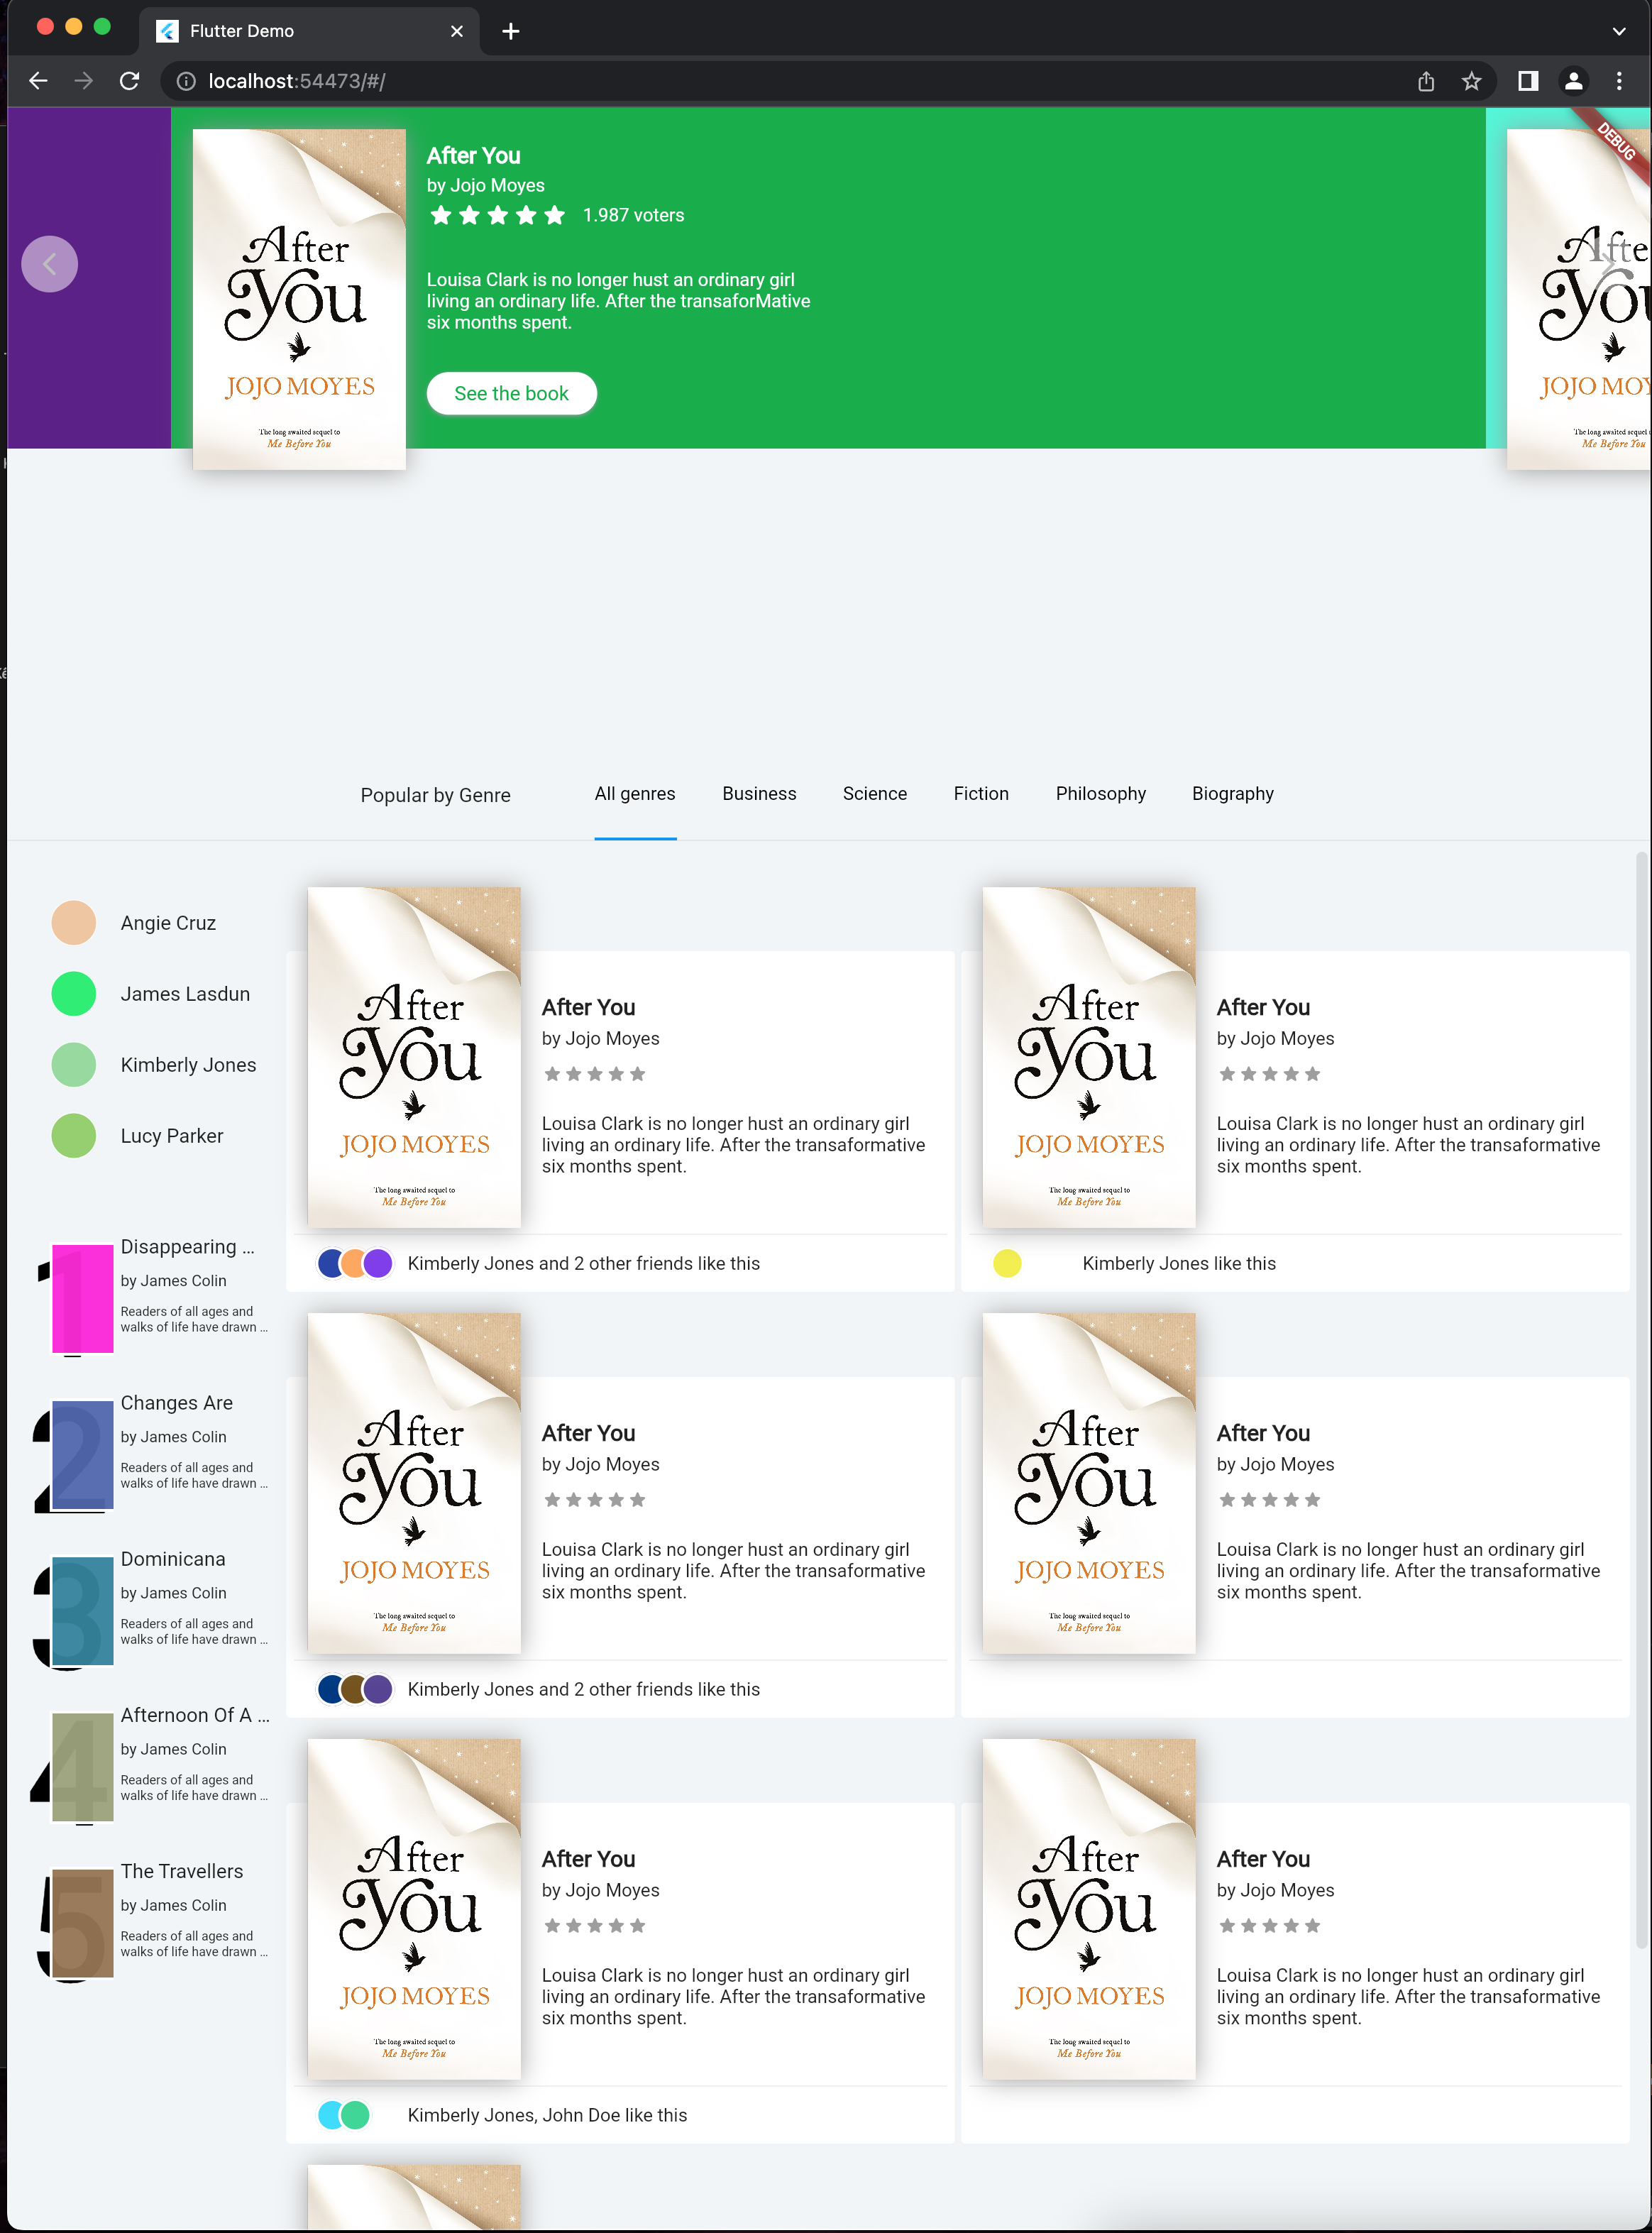Image resolution: width=1652 pixels, height=2233 pixels.
Task: Go to previous carousel slide
Action: coord(50,264)
